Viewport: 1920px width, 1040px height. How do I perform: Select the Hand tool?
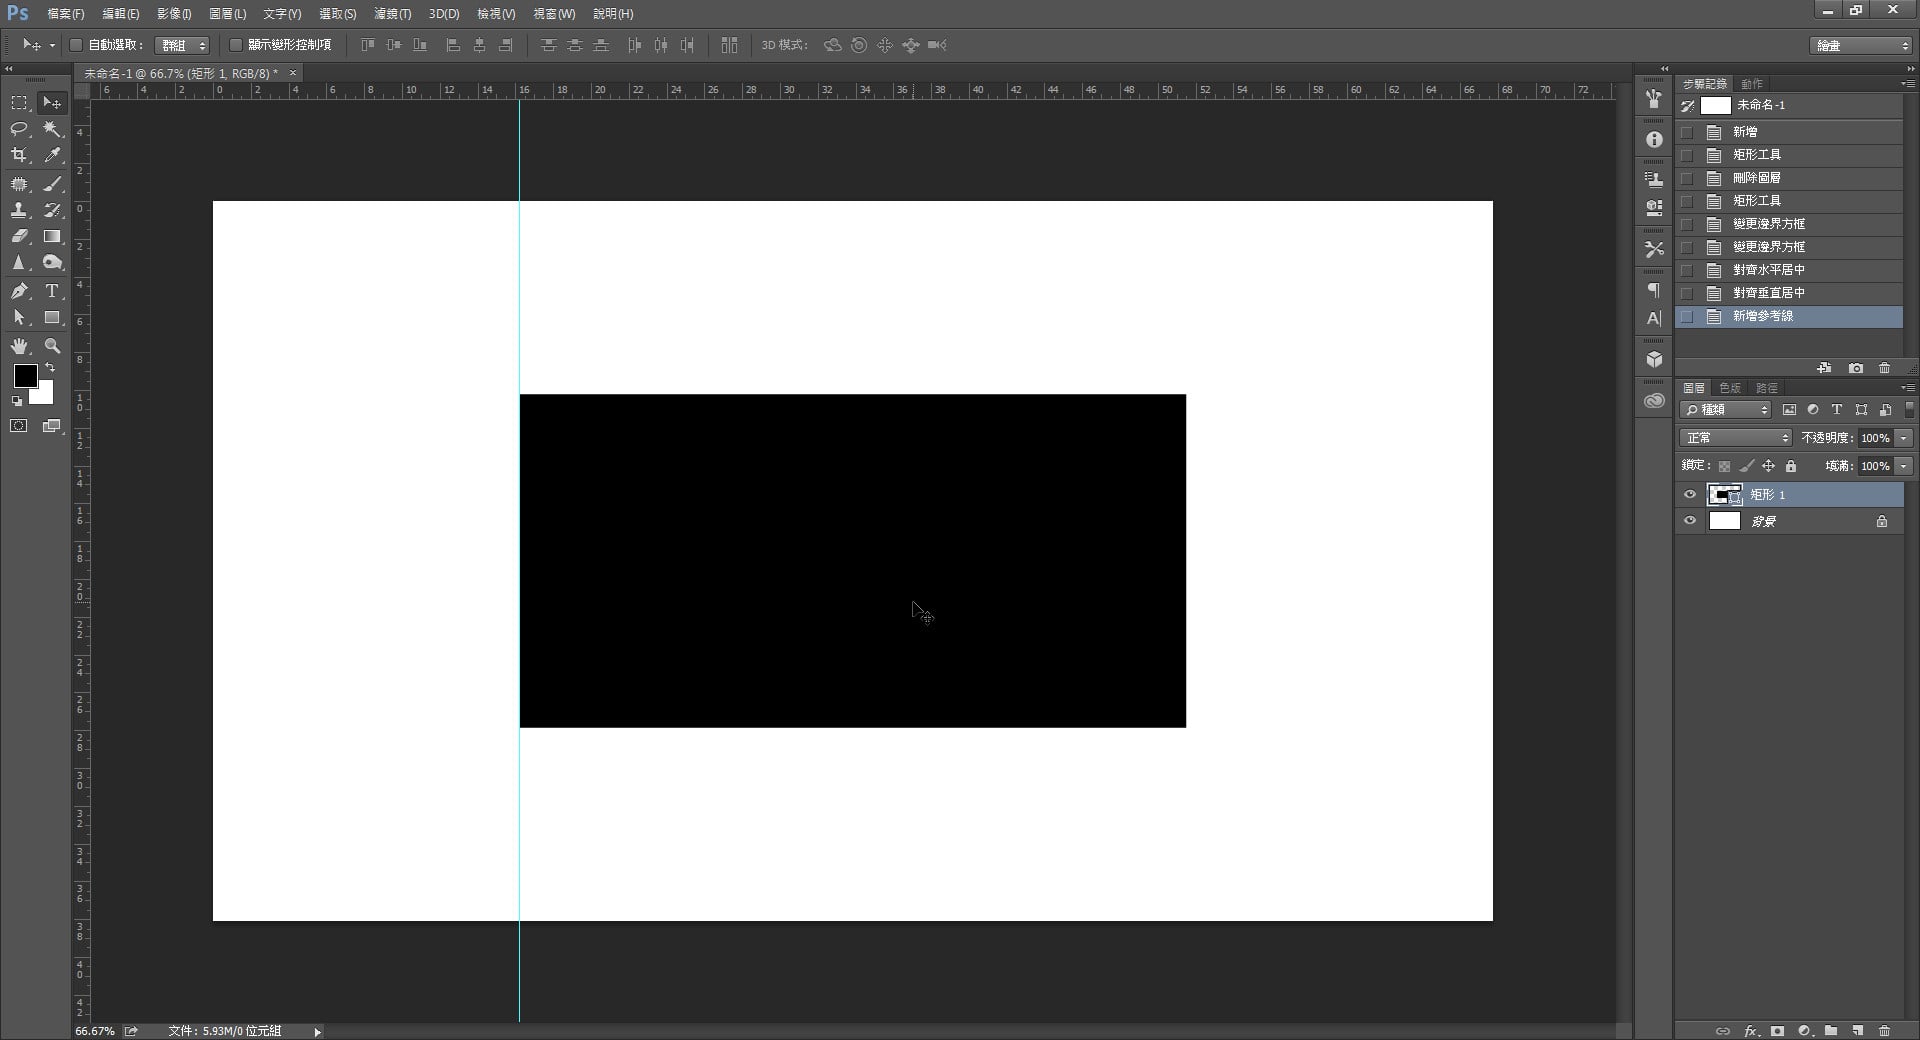(x=19, y=346)
